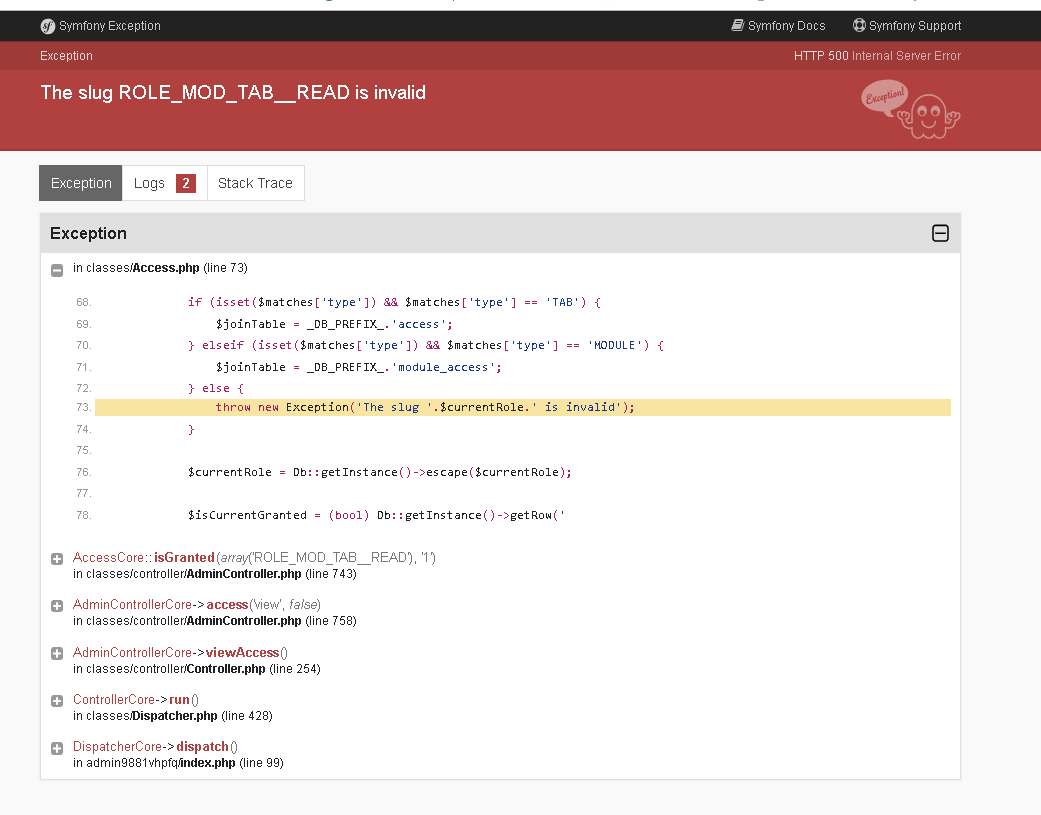The height and width of the screenshot is (815, 1041).
Task: Click the Access.php file name text
Action: (x=165, y=268)
